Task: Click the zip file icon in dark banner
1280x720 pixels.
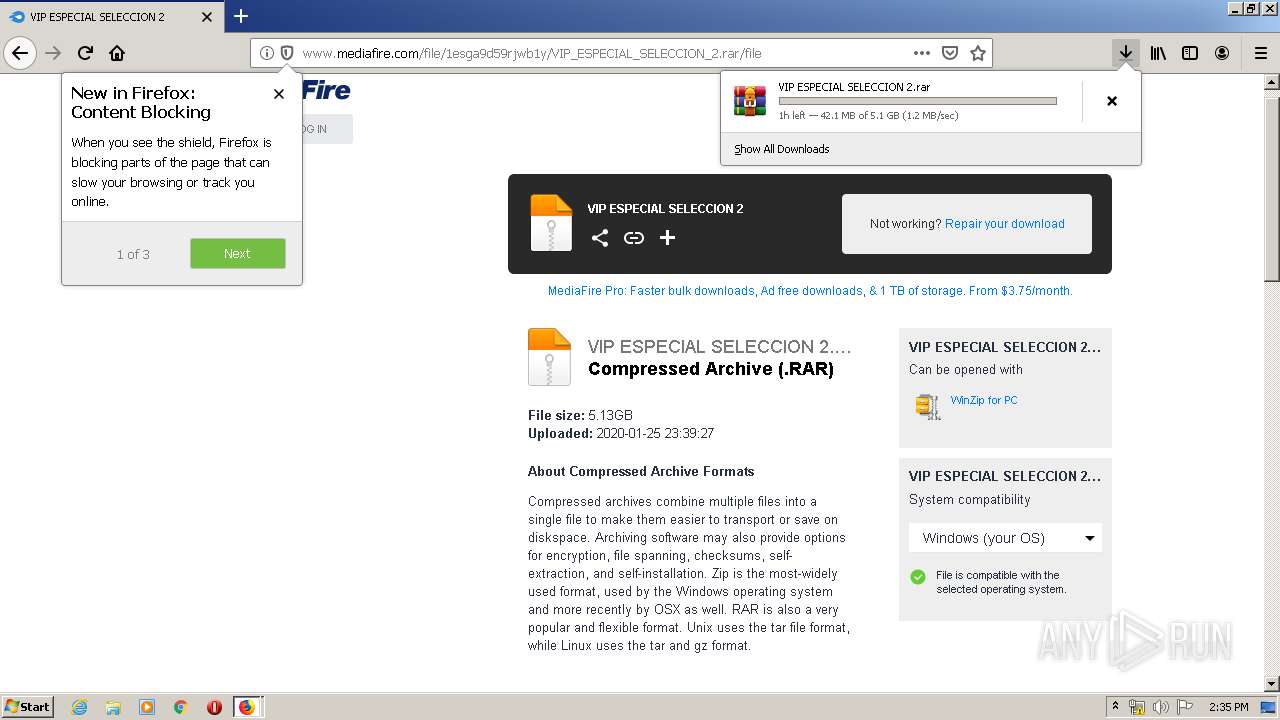Action: (551, 223)
